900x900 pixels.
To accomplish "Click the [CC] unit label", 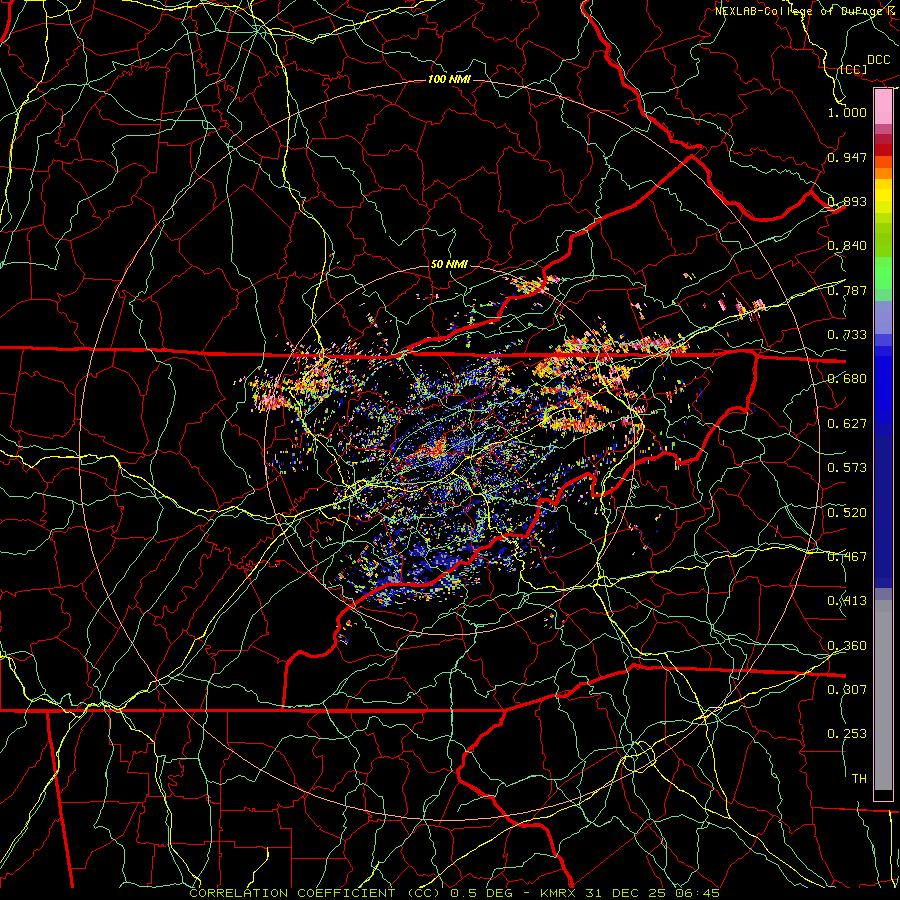I will (x=854, y=69).
